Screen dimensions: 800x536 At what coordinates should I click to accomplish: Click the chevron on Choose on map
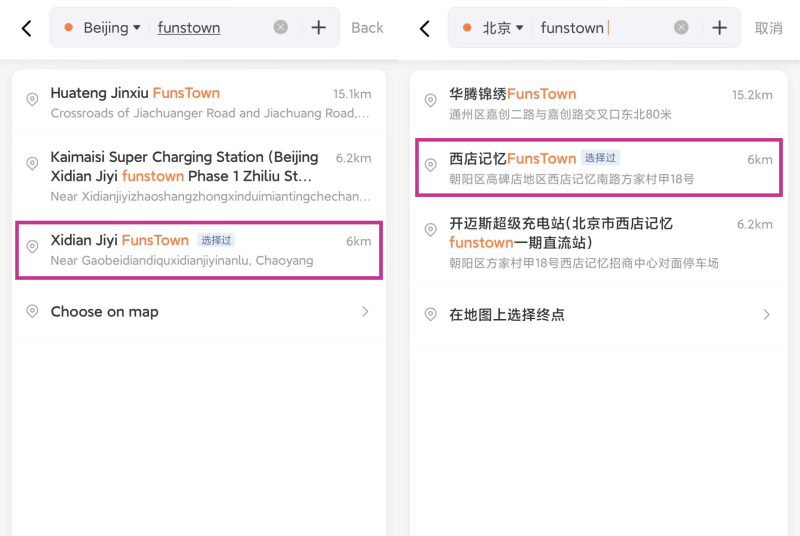click(x=365, y=312)
